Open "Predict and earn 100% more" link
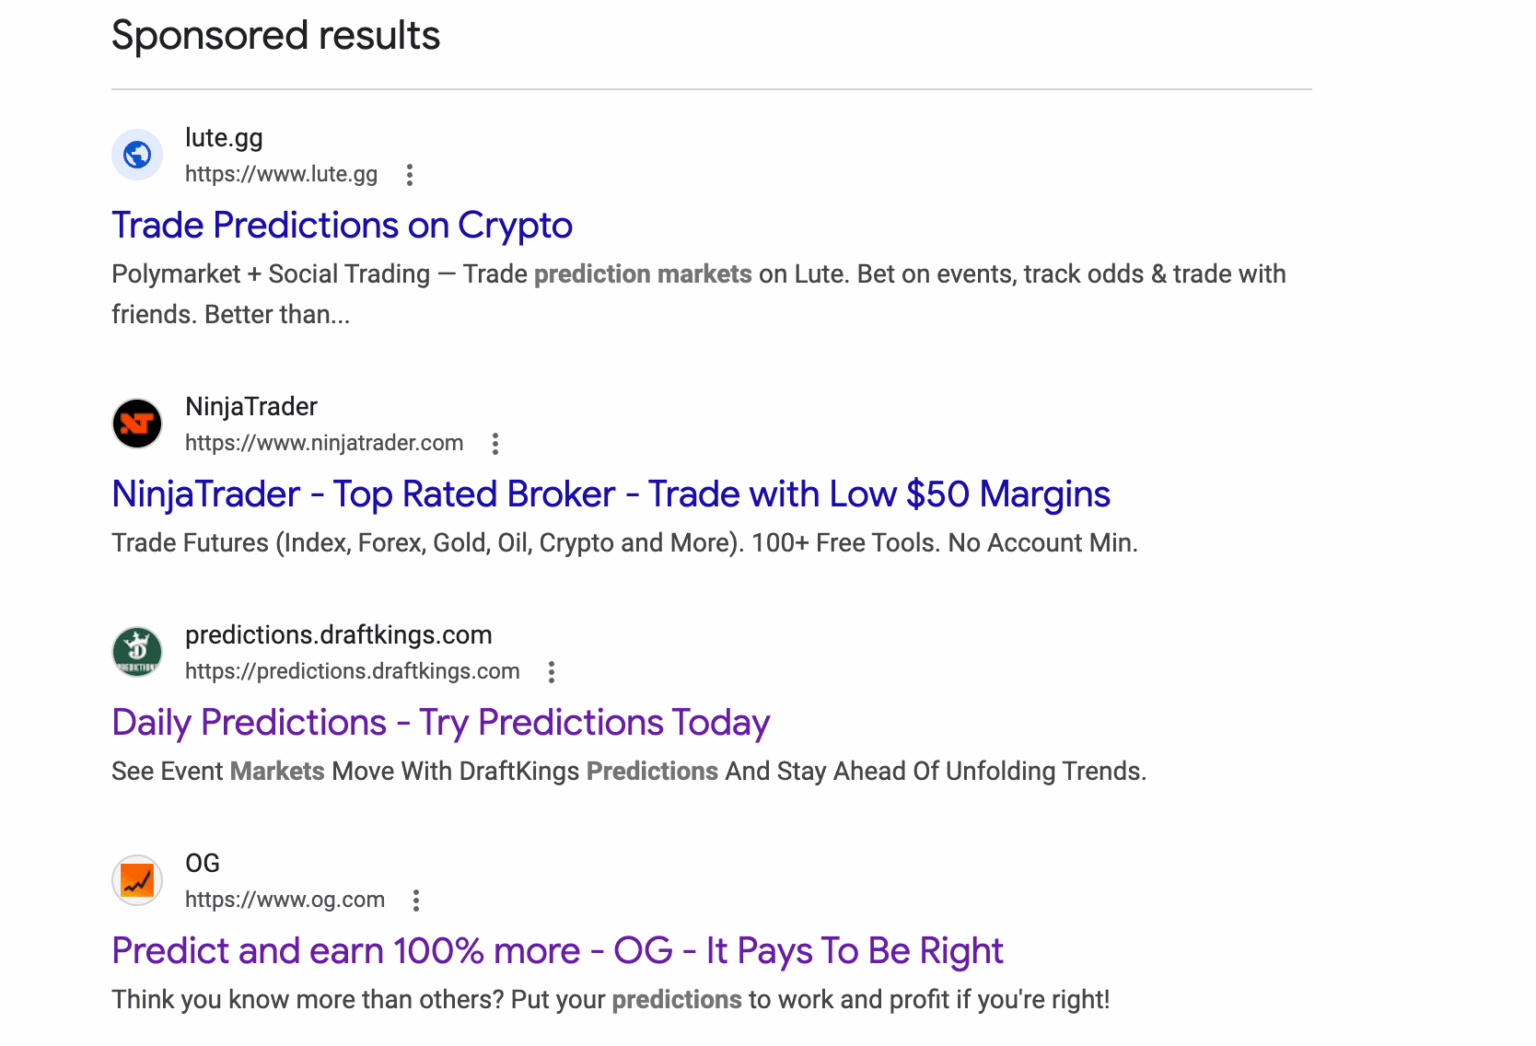This screenshot has height=1046, width=1536. pyautogui.click(x=557, y=951)
